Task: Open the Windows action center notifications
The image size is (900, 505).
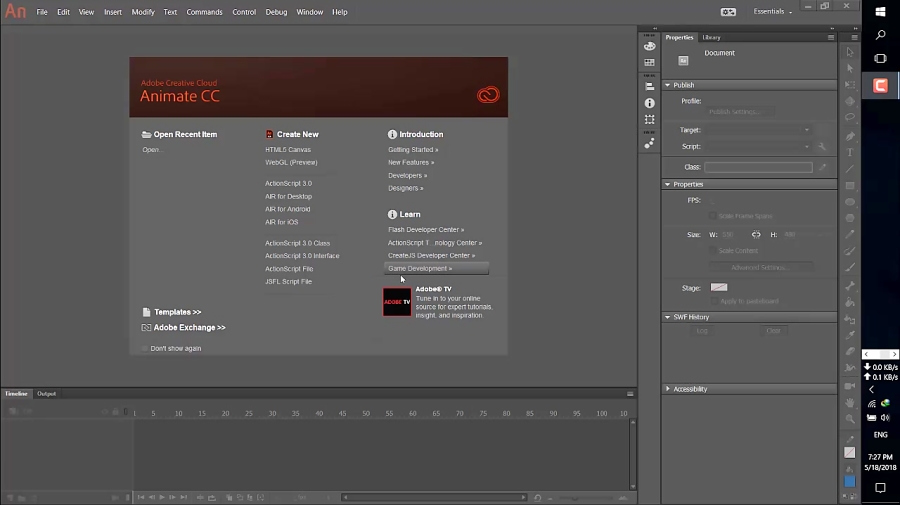Action: point(880,488)
